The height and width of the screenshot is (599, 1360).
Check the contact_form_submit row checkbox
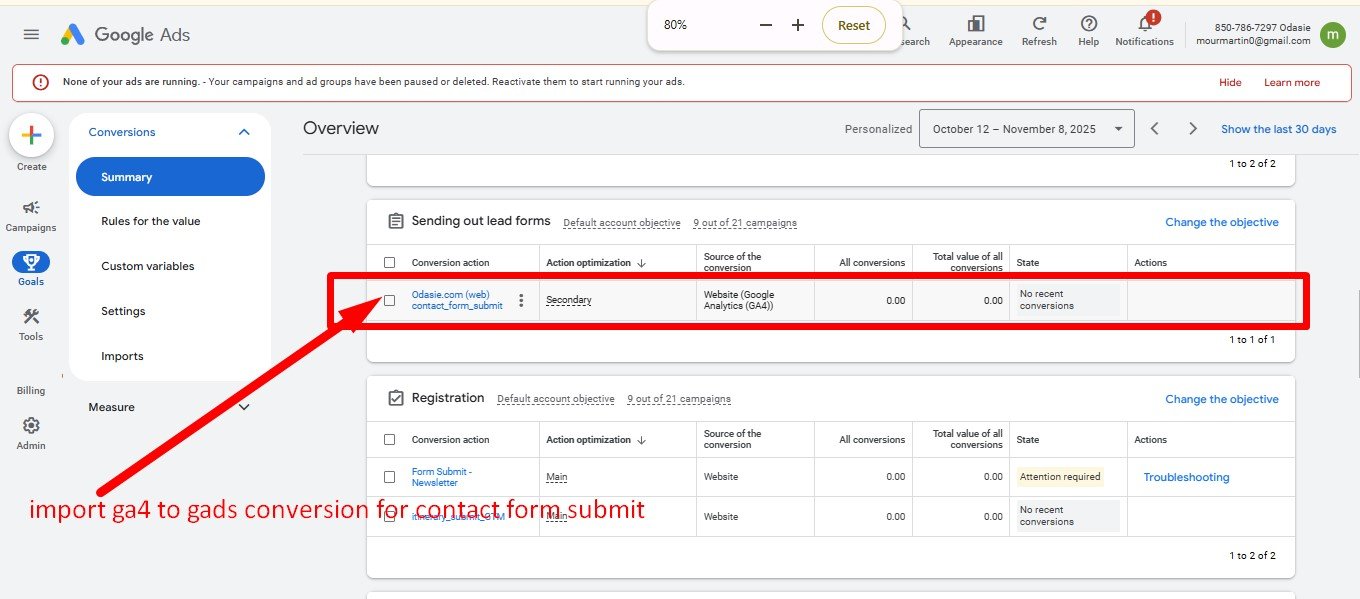(x=389, y=300)
